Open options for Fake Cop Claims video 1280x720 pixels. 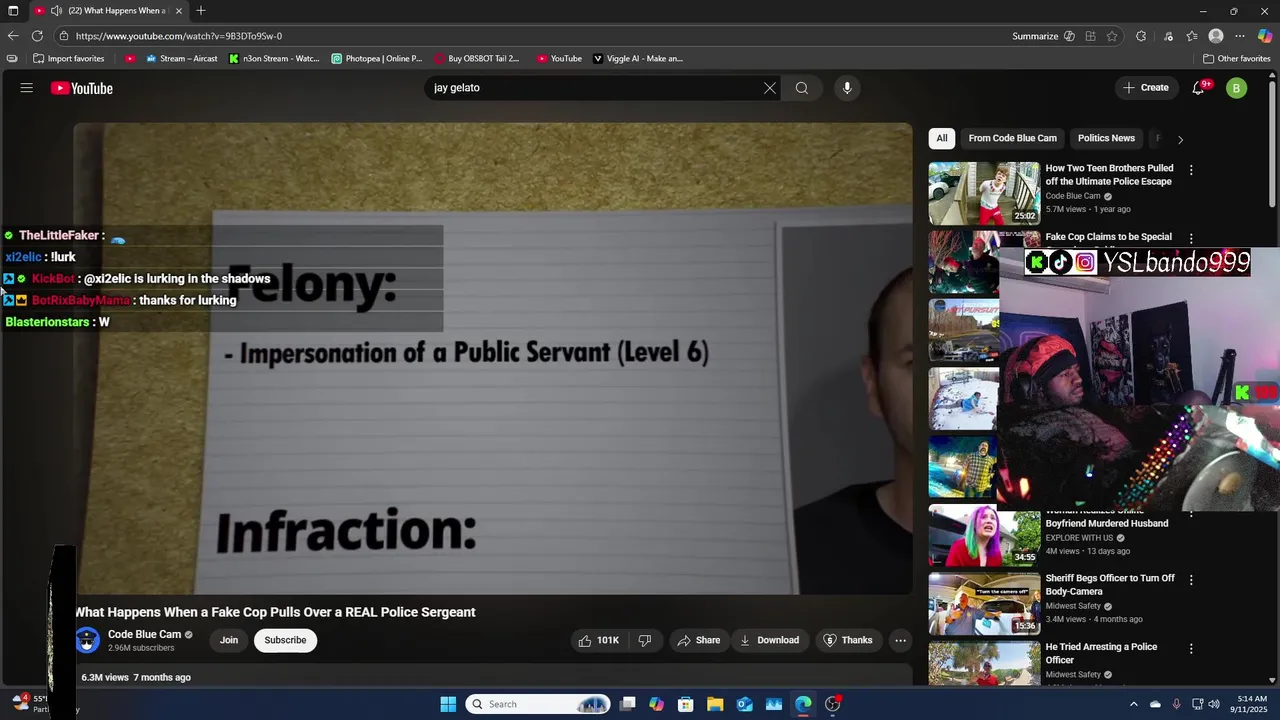[1191, 238]
